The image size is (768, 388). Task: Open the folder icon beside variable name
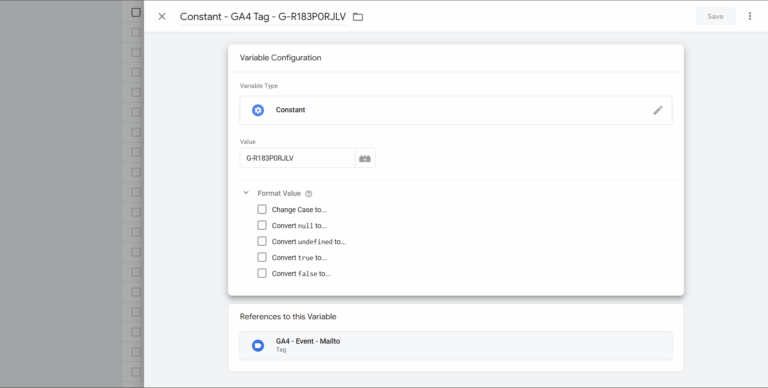(x=358, y=17)
